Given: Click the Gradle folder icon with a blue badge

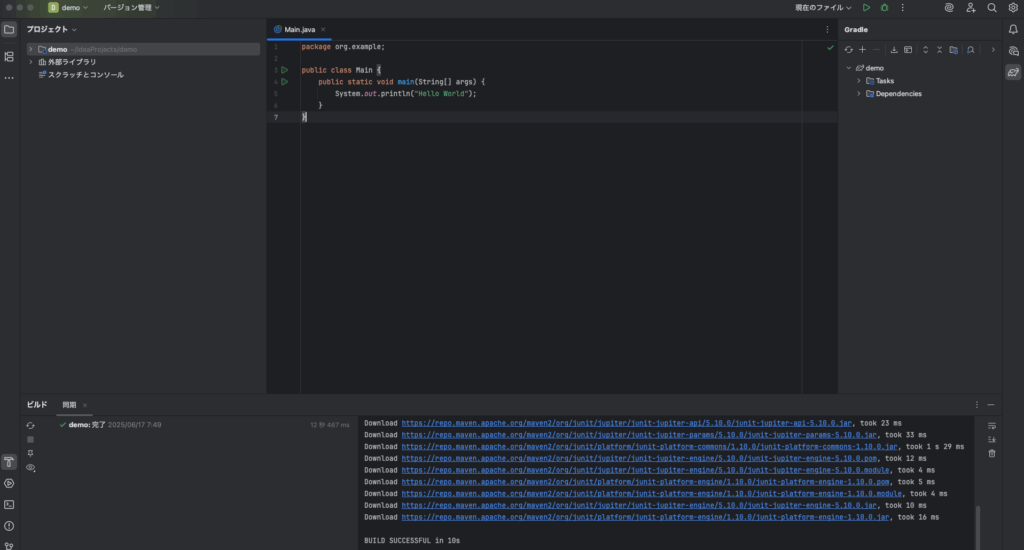Looking at the screenshot, I should 953,50.
